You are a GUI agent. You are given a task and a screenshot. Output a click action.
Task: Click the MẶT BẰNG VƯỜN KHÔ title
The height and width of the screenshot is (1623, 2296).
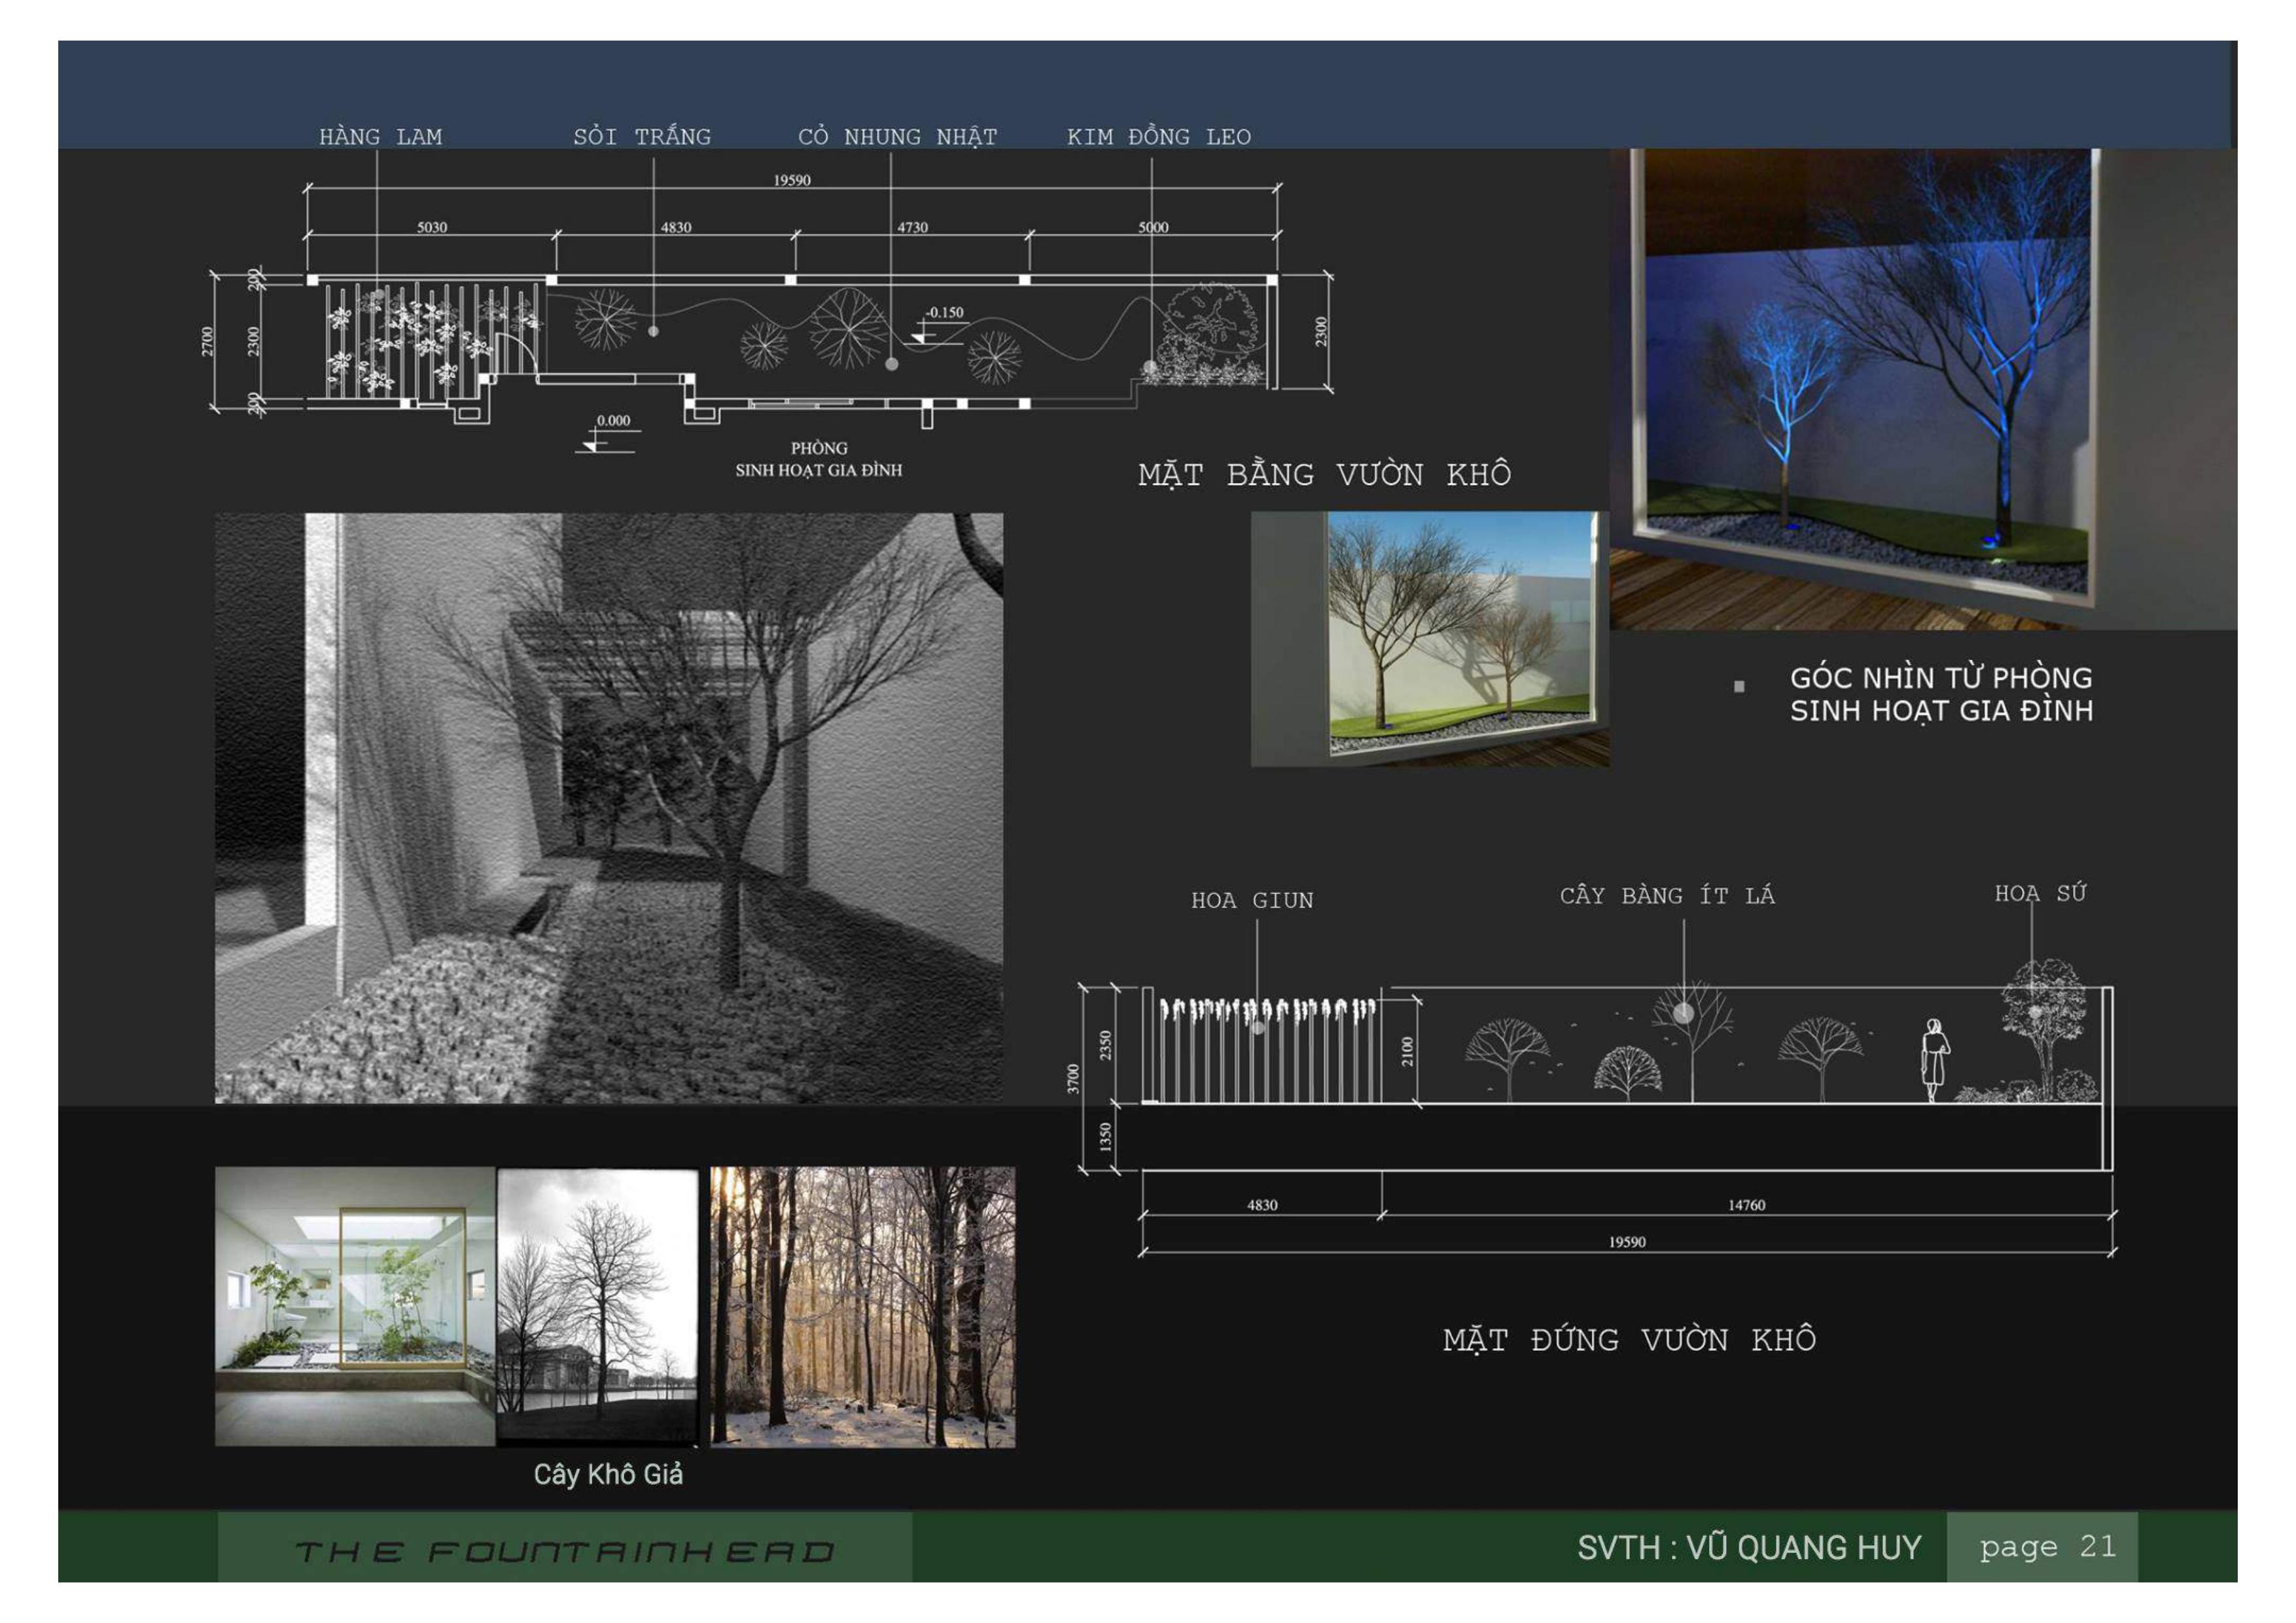tap(1324, 474)
